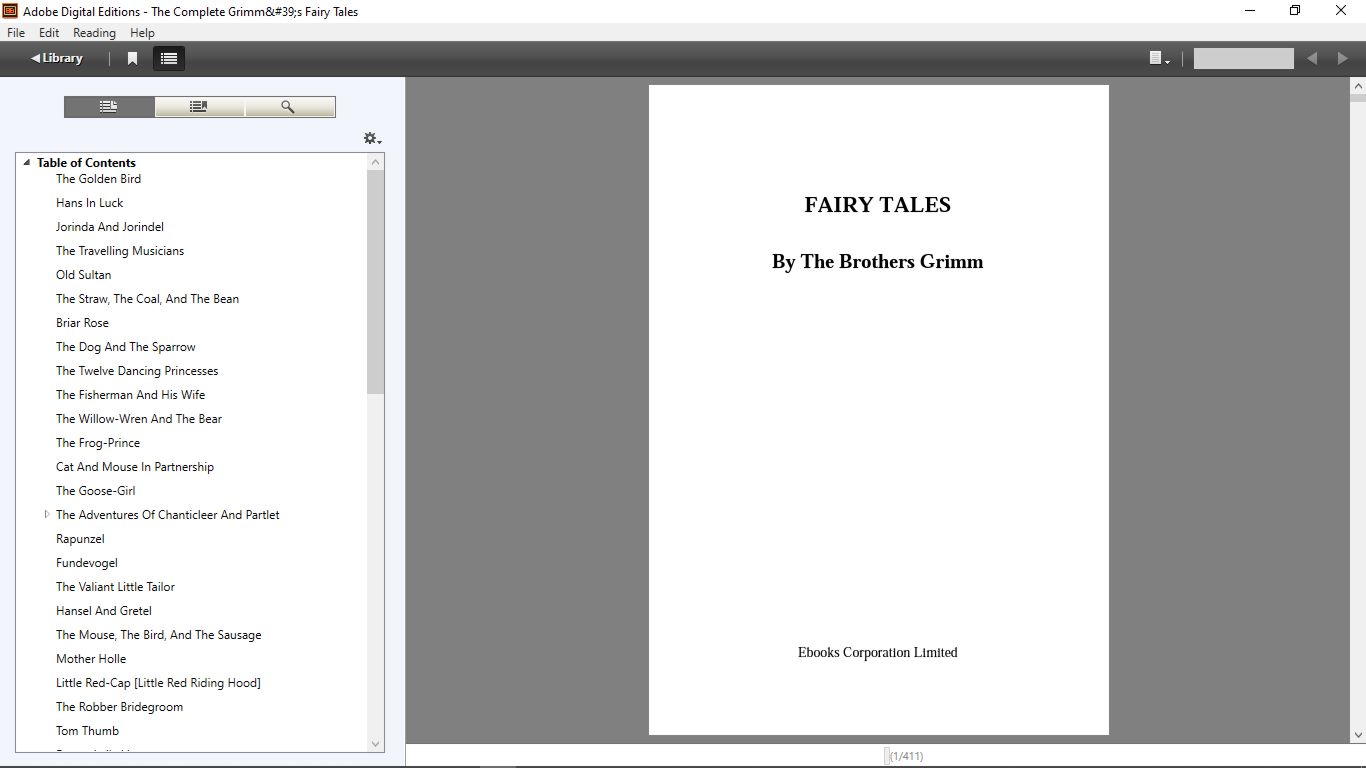Image resolution: width=1366 pixels, height=768 pixels.
Task: Open the Bookmarks panel tab
Action: point(199,107)
